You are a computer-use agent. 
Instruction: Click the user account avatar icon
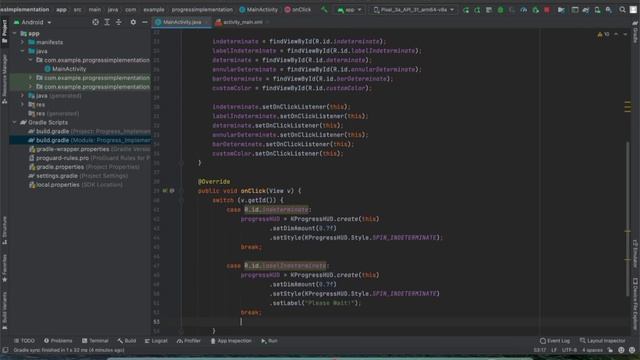[x=633, y=10]
